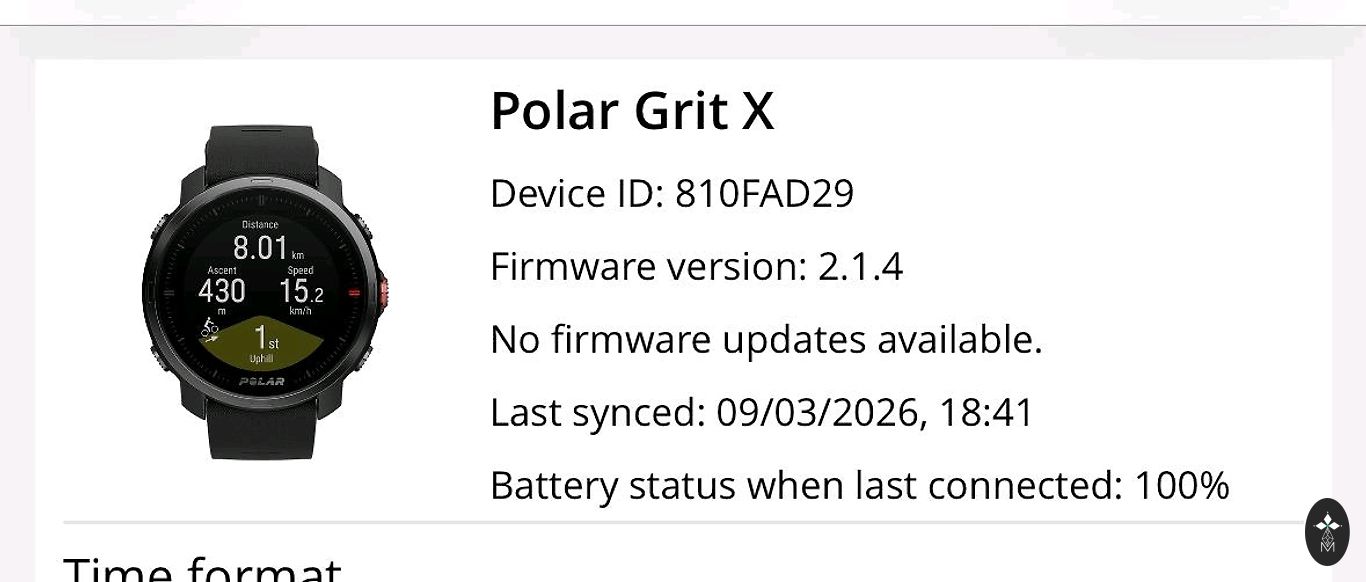Click the POLAR logo on the watch bezel
Image resolution: width=1366 pixels, height=582 pixels.
261,381
